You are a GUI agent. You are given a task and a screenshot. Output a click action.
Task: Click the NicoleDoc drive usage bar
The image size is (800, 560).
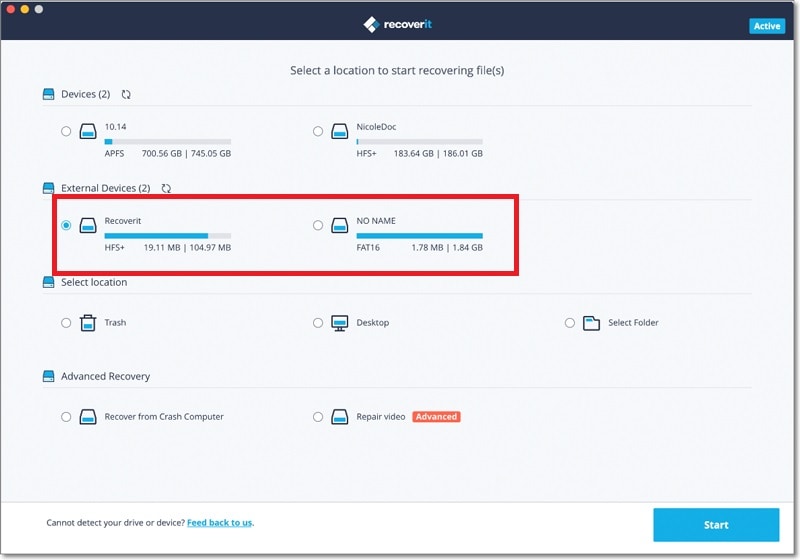pos(419,142)
